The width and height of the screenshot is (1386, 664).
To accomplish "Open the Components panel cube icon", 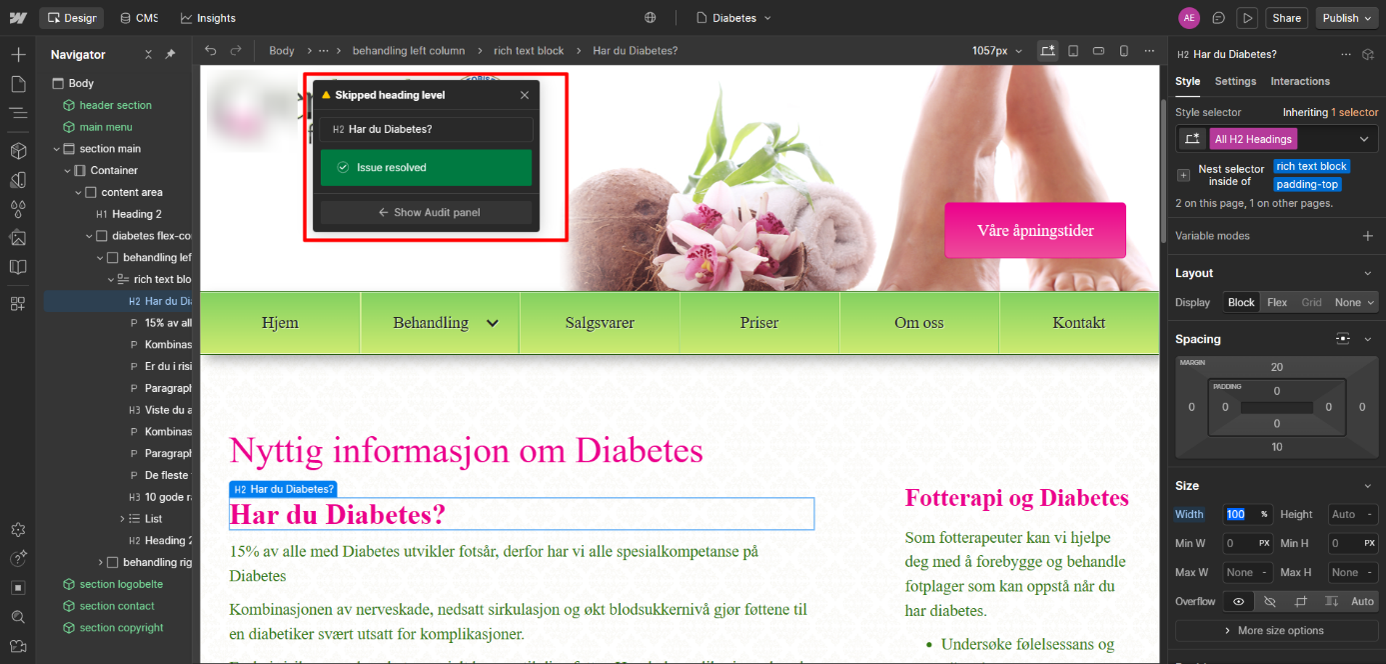I will click(x=18, y=150).
